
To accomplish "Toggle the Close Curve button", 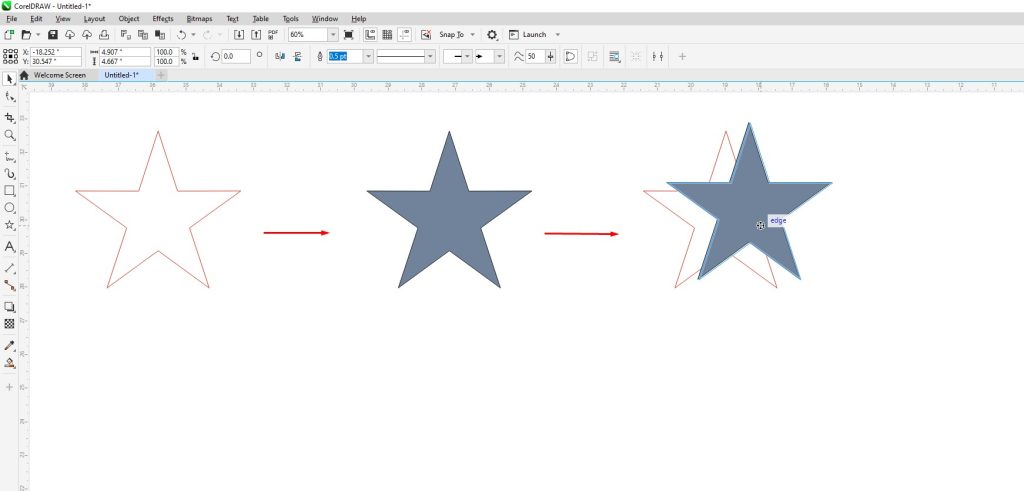I will tap(570, 57).
